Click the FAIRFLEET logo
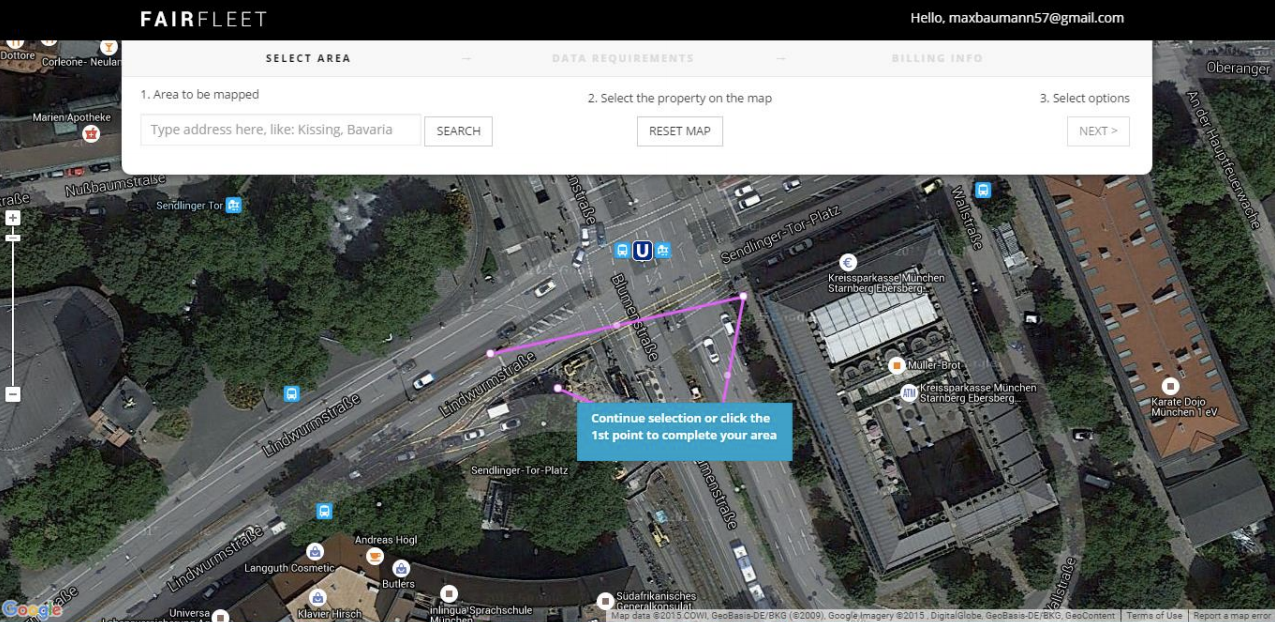 (203, 19)
